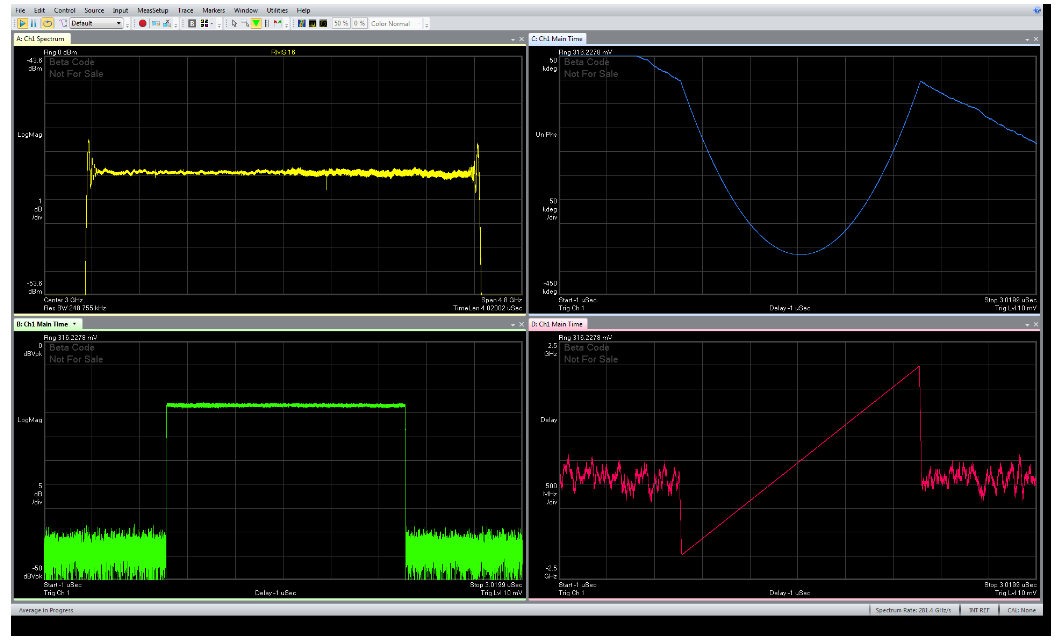The width and height of the screenshot is (1060, 642).
Task: Select the C: Ch1 Main Time tab
Action: [x=557, y=39]
